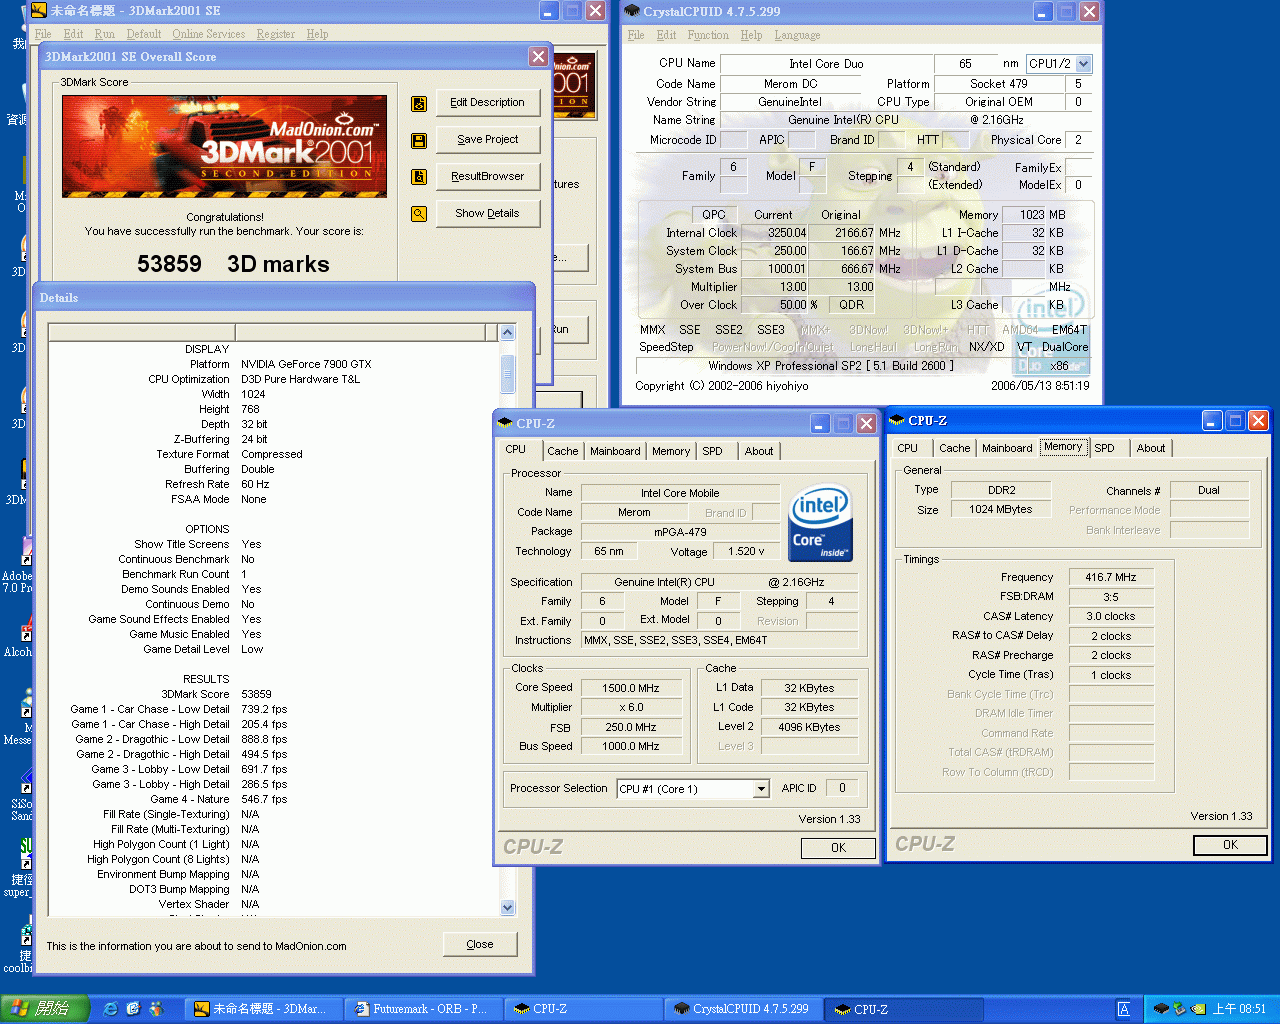This screenshot has width=1280, height=1024.
Task: Click Details list scroll down arrow
Action: [x=507, y=907]
